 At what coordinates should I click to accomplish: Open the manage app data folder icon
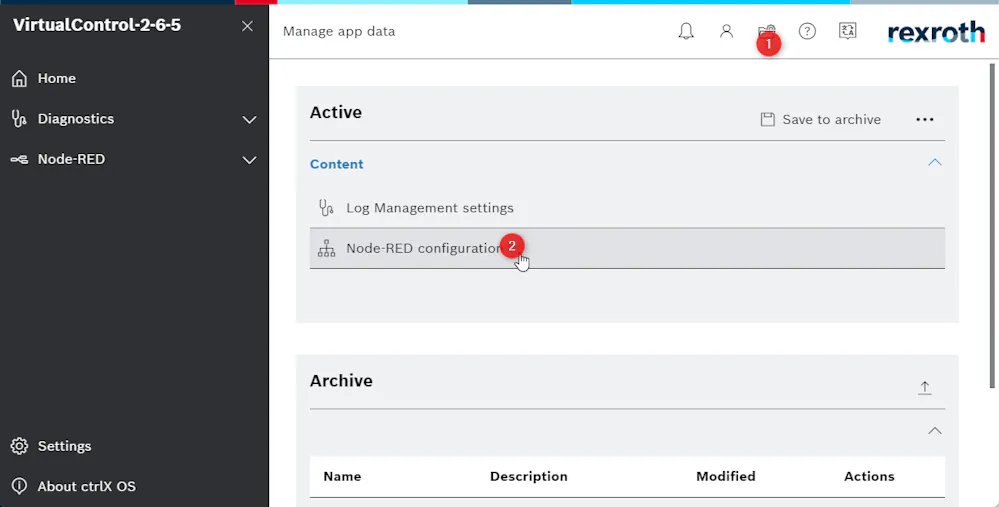click(x=766, y=31)
